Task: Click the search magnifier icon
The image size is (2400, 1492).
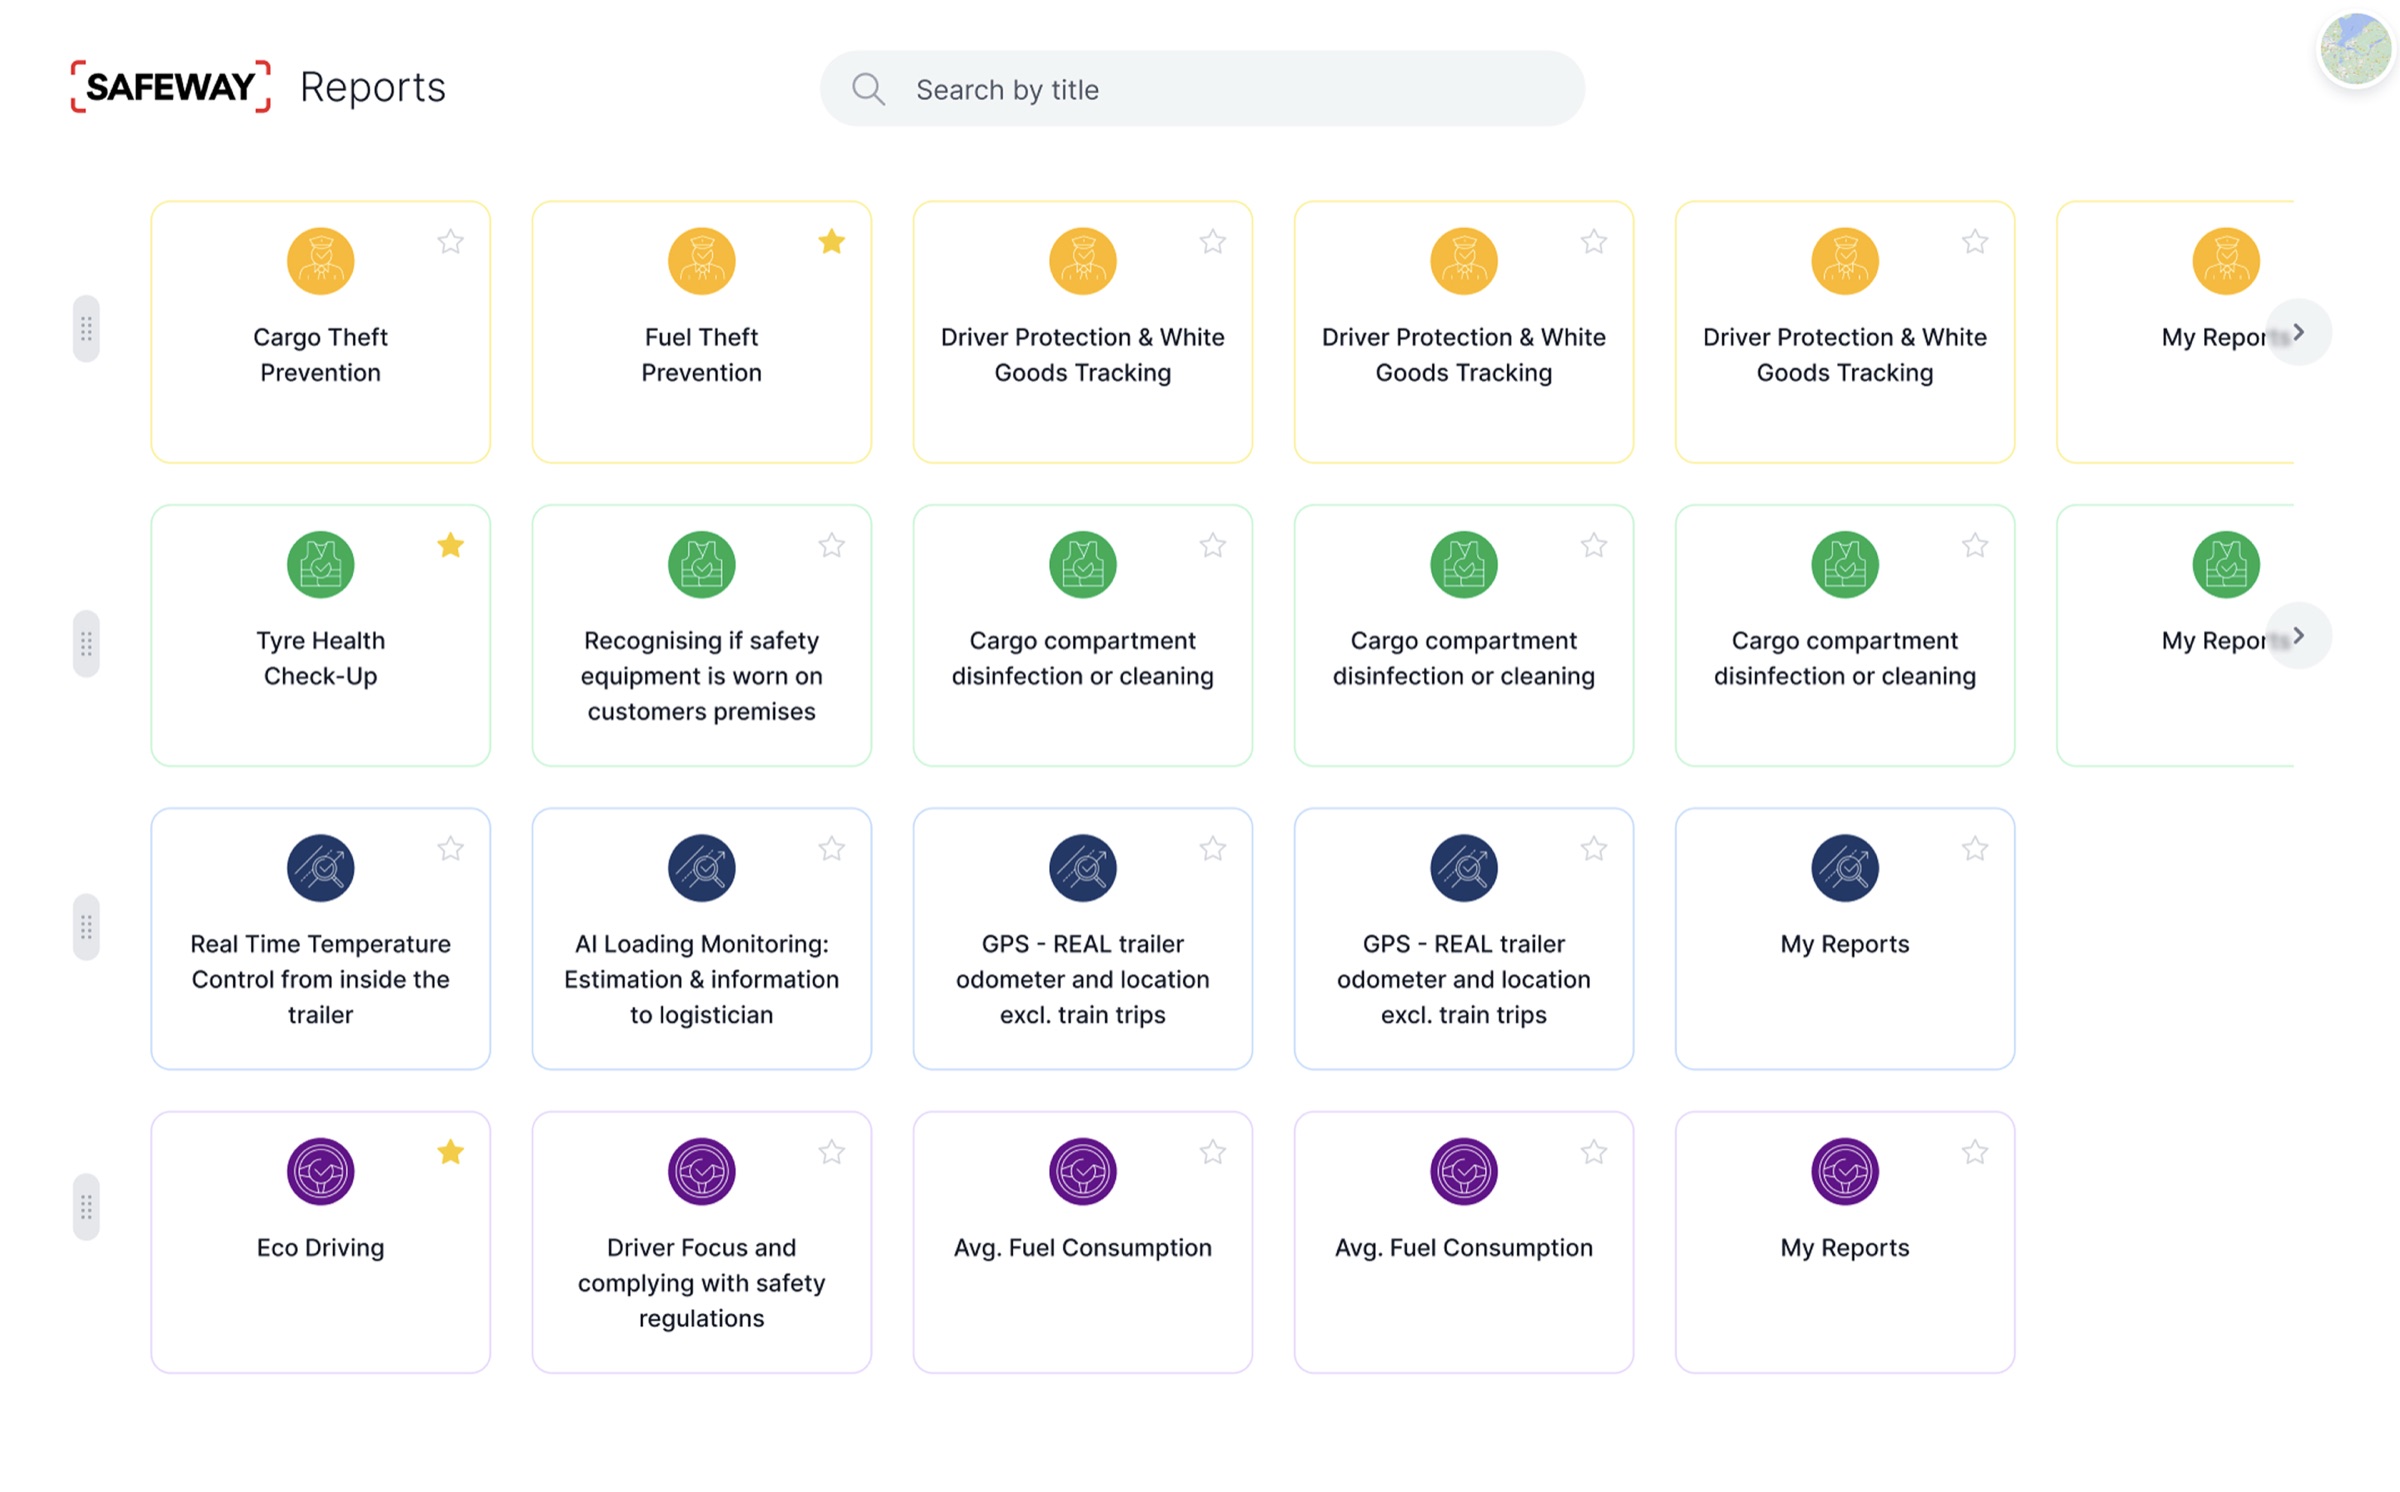Action: [867, 89]
